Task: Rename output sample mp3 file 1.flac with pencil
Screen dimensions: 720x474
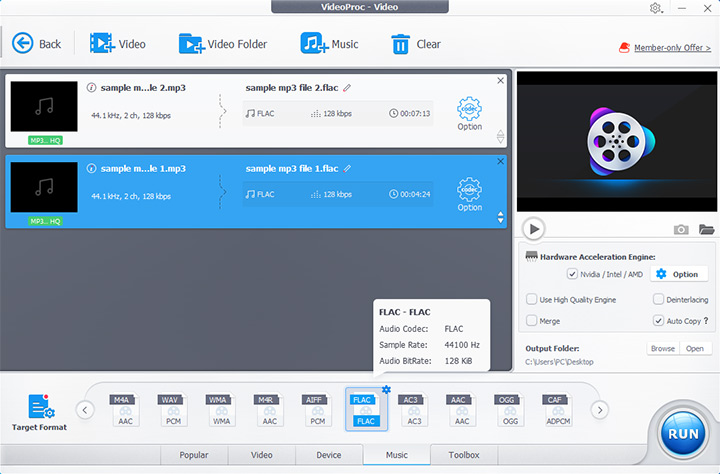Action: coord(347,169)
